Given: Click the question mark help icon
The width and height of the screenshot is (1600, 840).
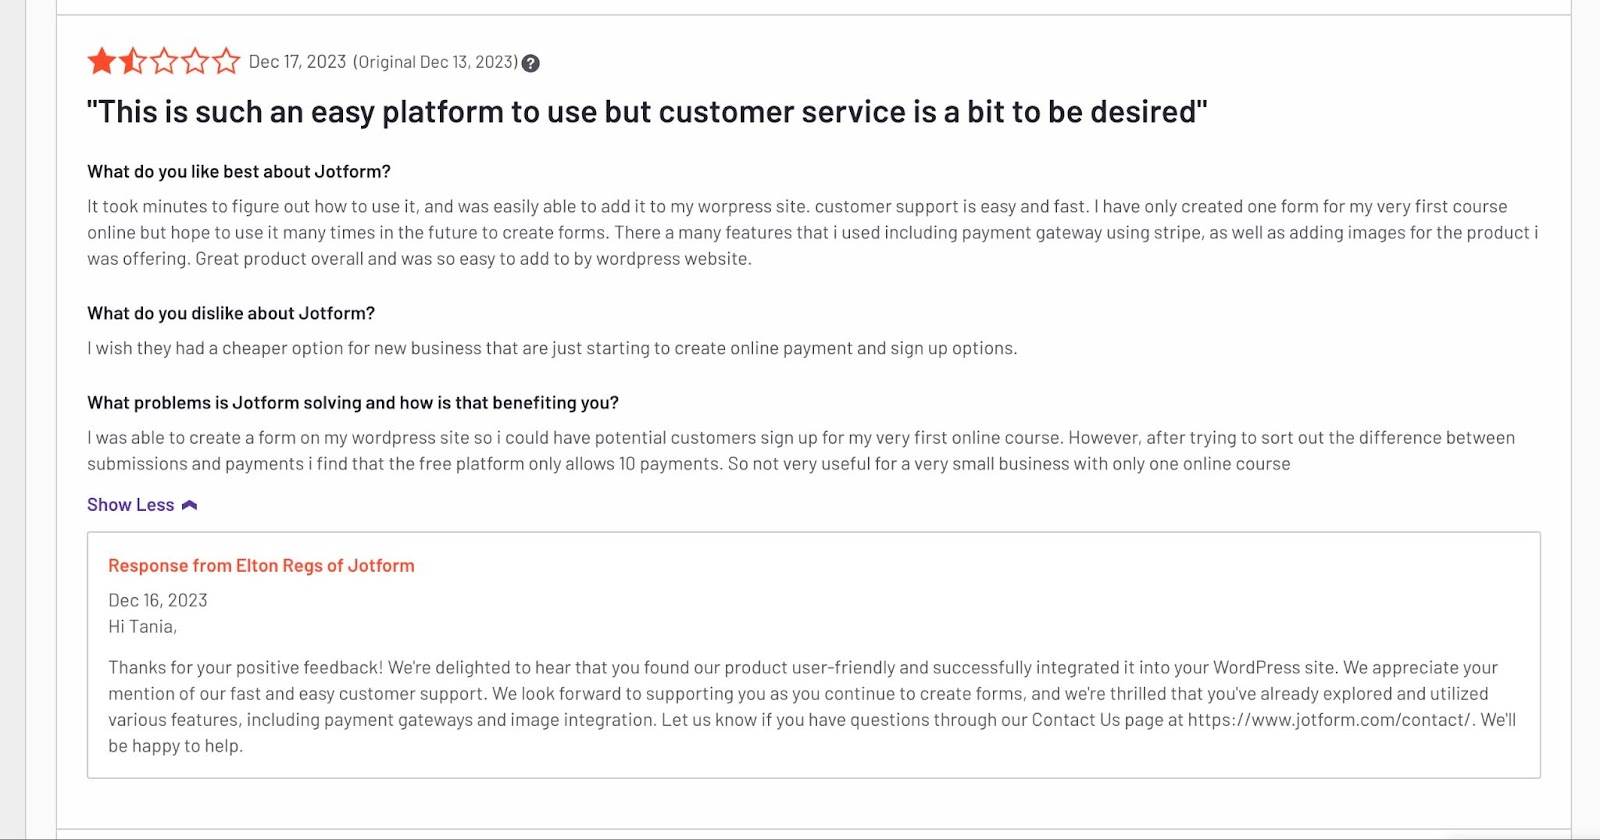Looking at the screenshot, I should pos(531,63).
